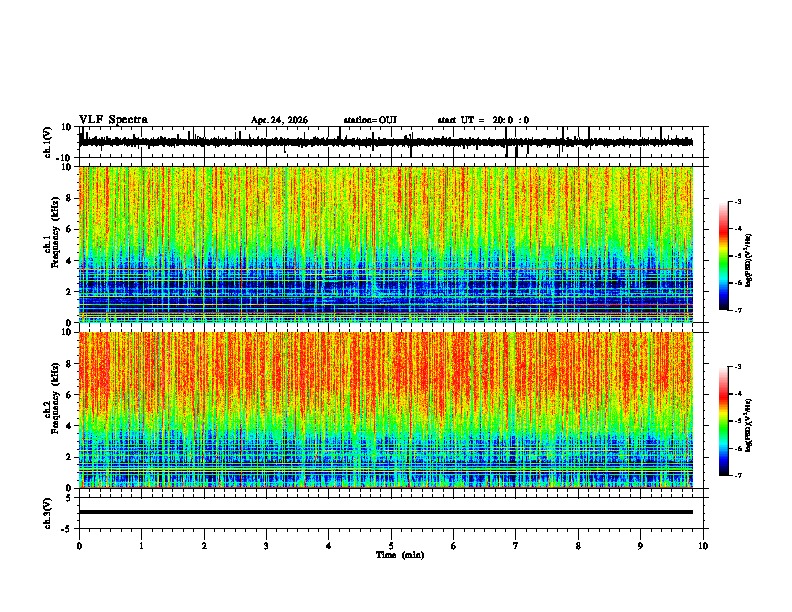This screenshot has width=792, height=612.
Task: Click the 7 minute tick on time axis
Action: (516, 546)
